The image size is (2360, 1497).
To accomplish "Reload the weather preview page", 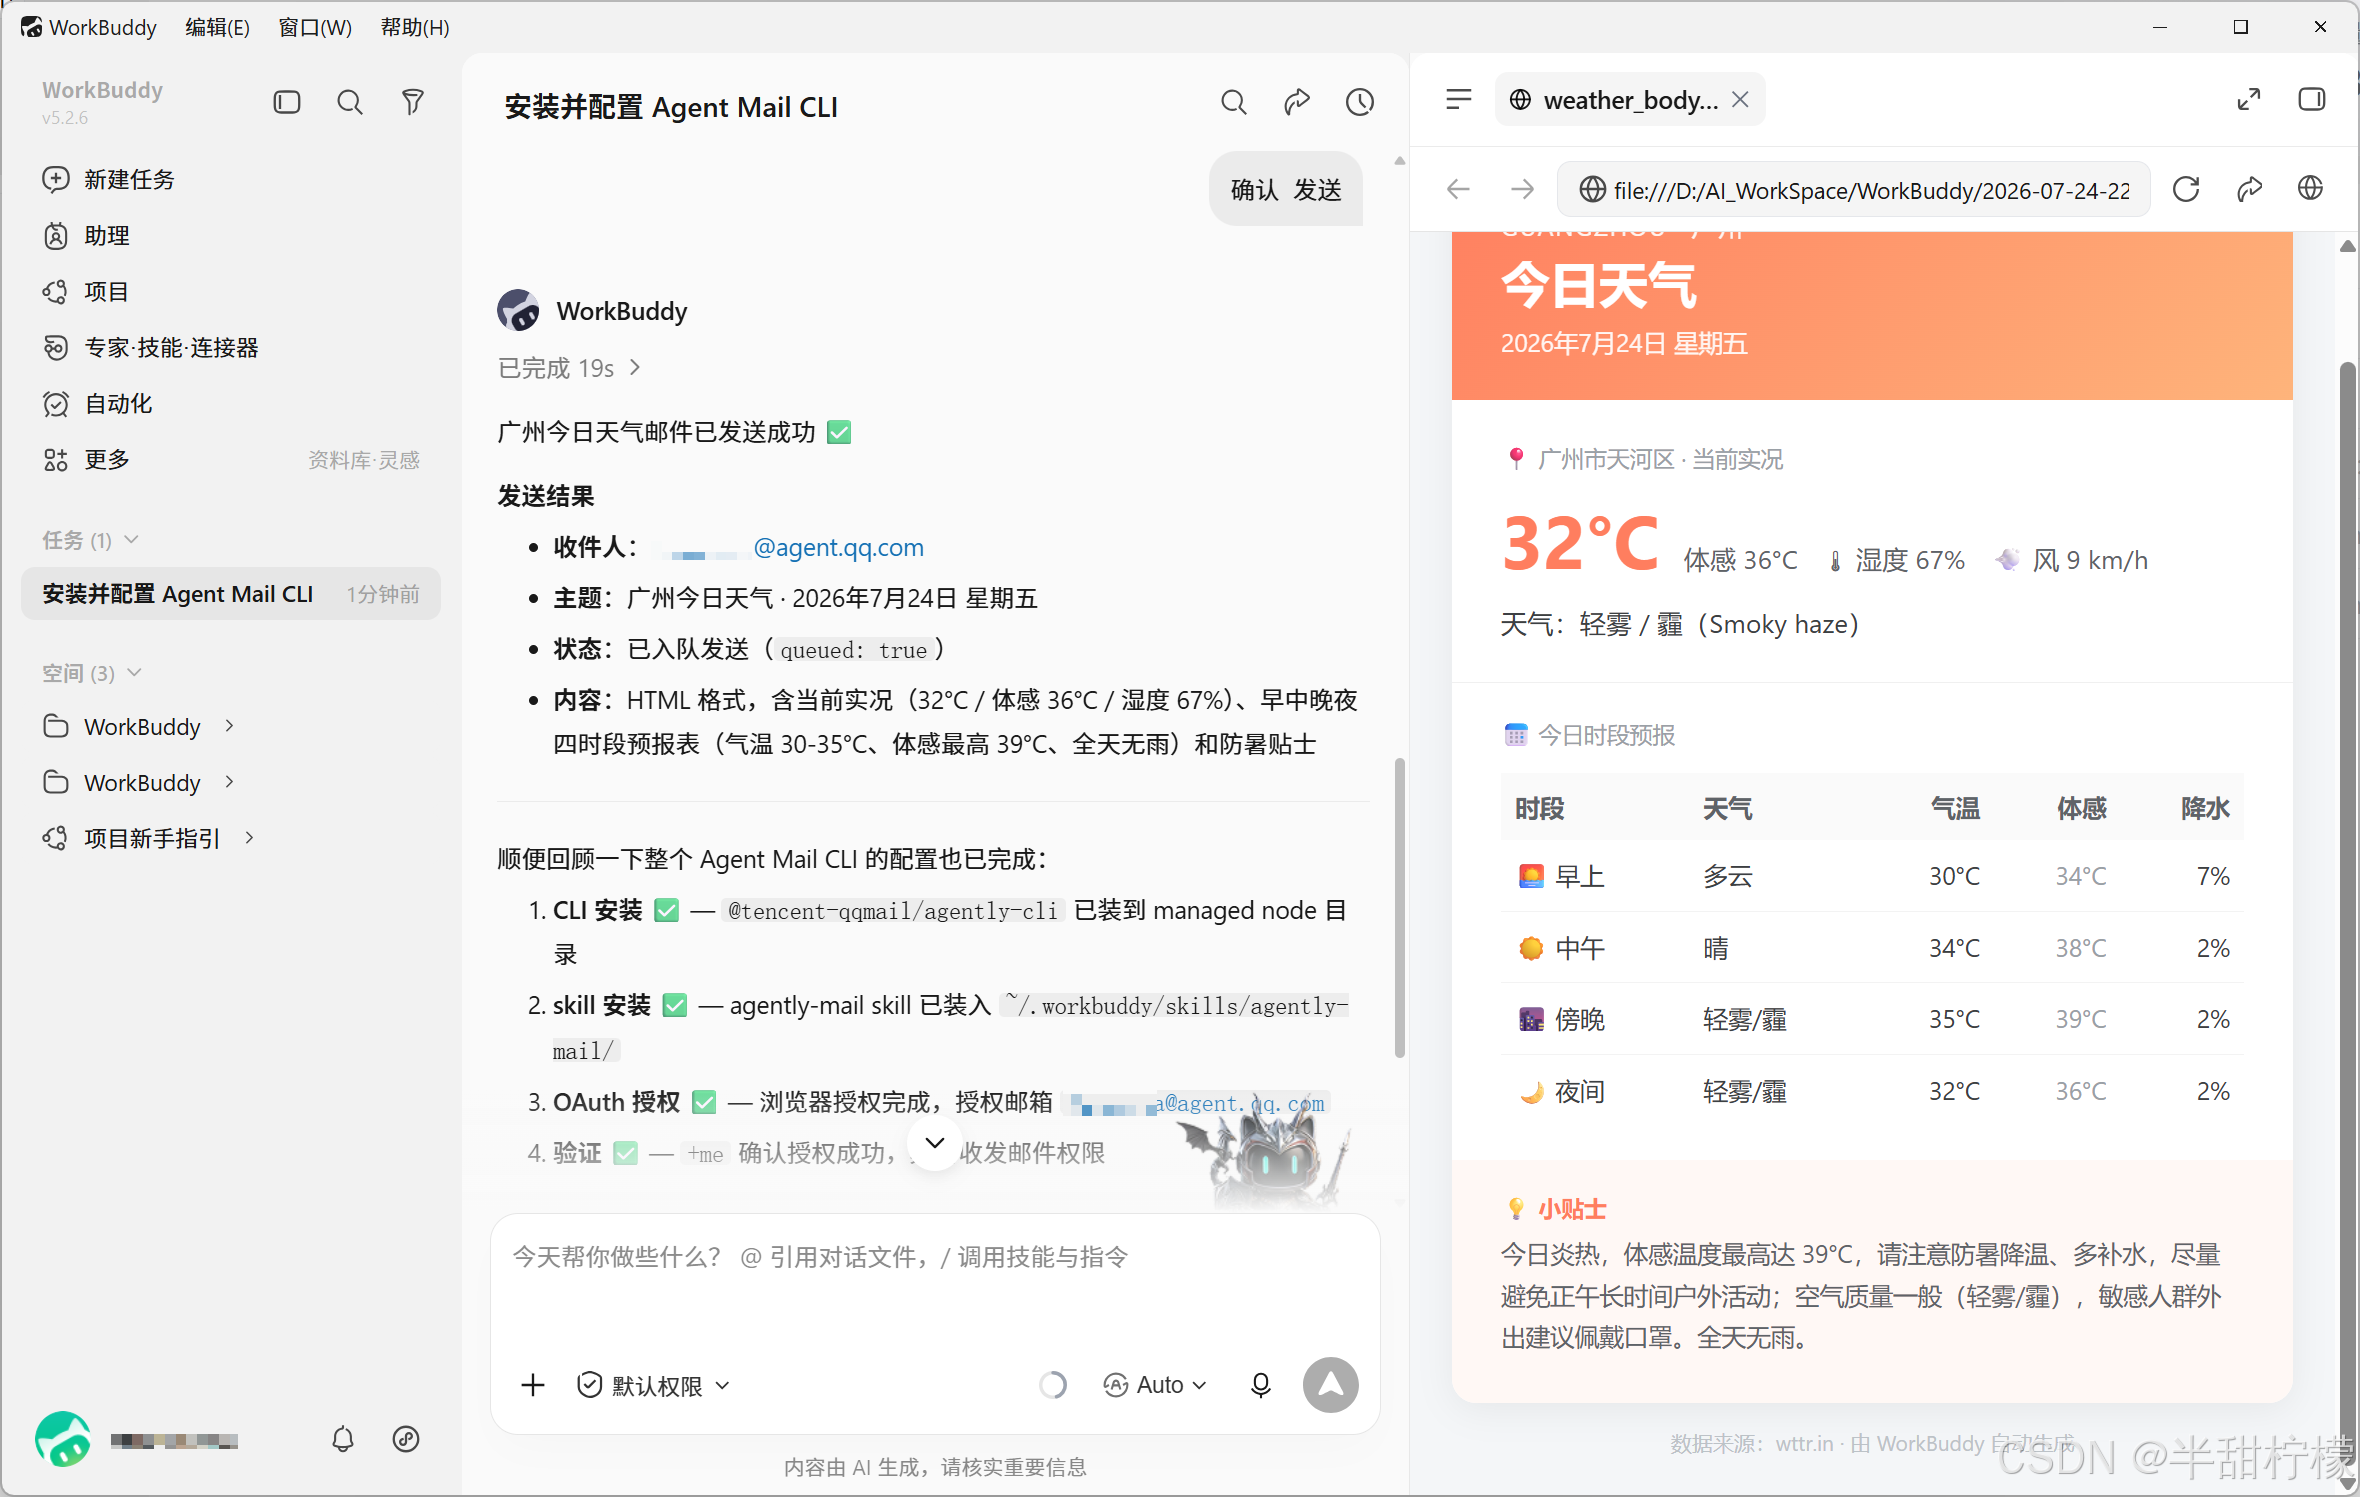I will [2186, 189].
